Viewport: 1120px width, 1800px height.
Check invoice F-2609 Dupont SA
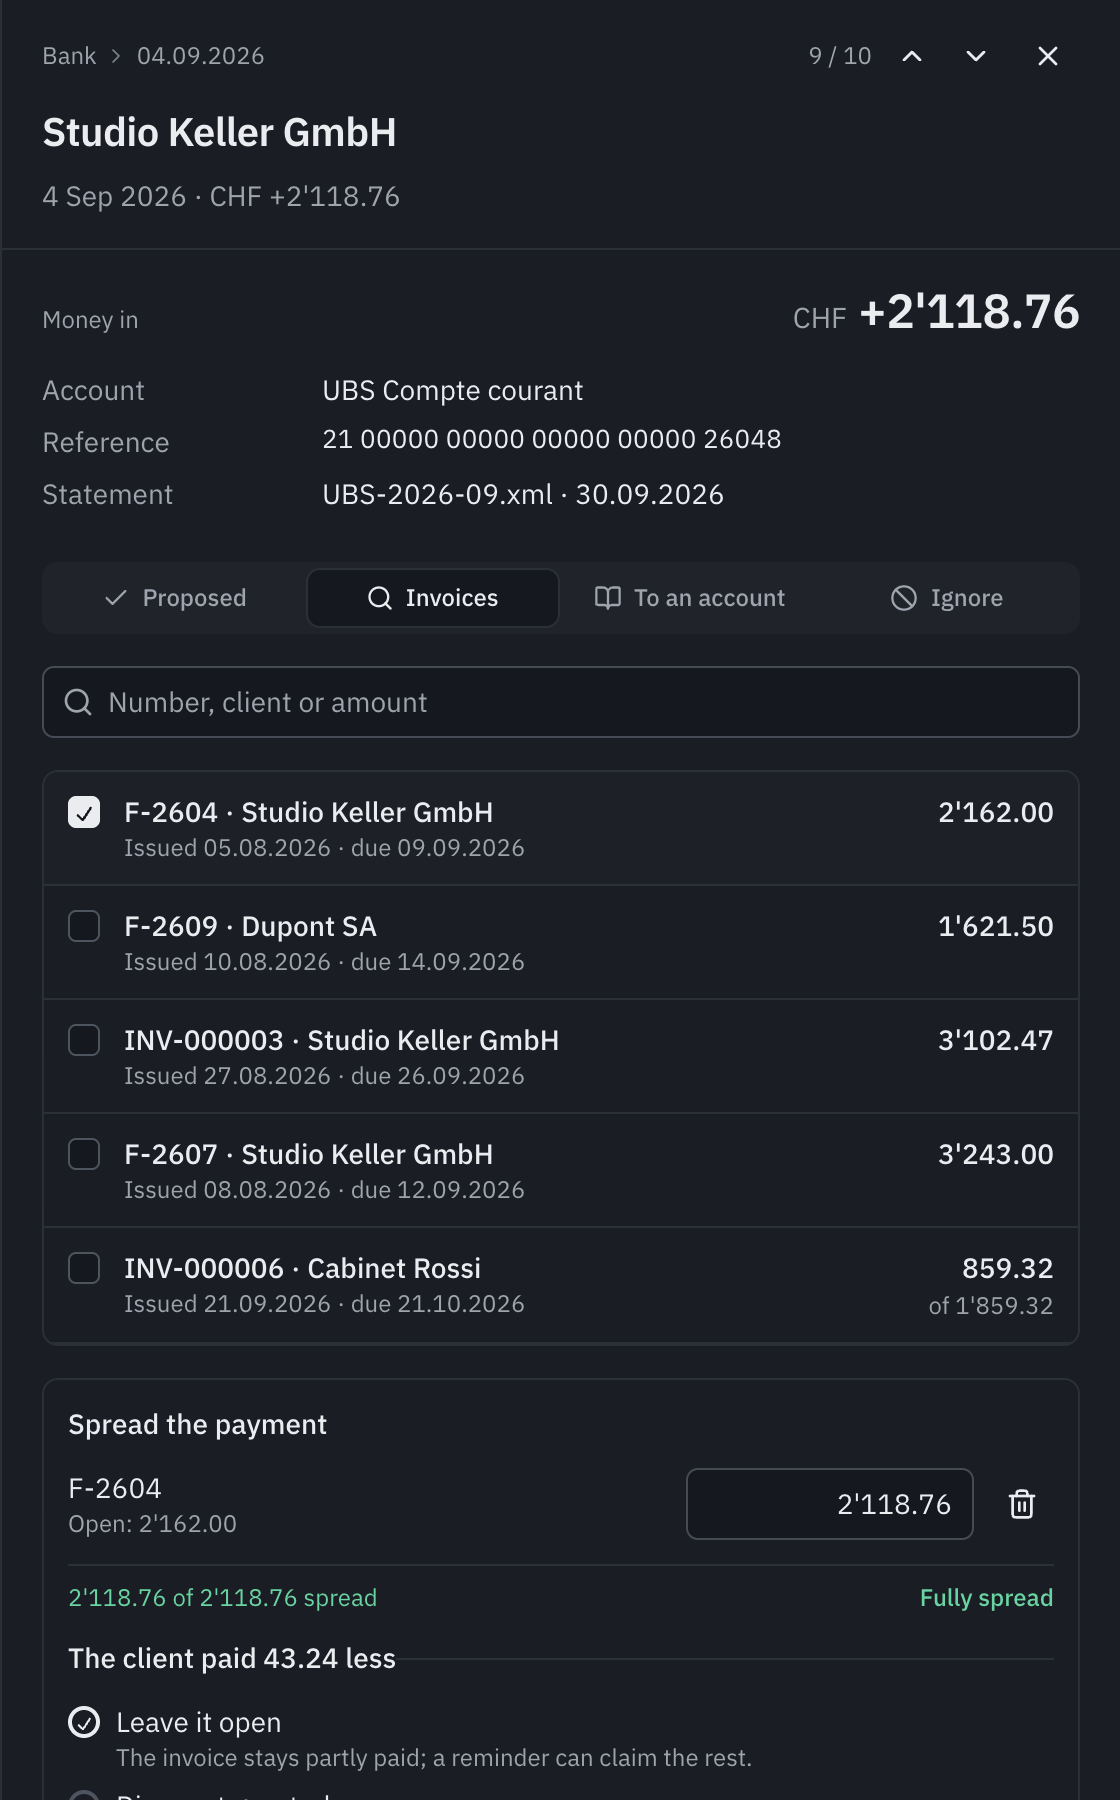84,926
